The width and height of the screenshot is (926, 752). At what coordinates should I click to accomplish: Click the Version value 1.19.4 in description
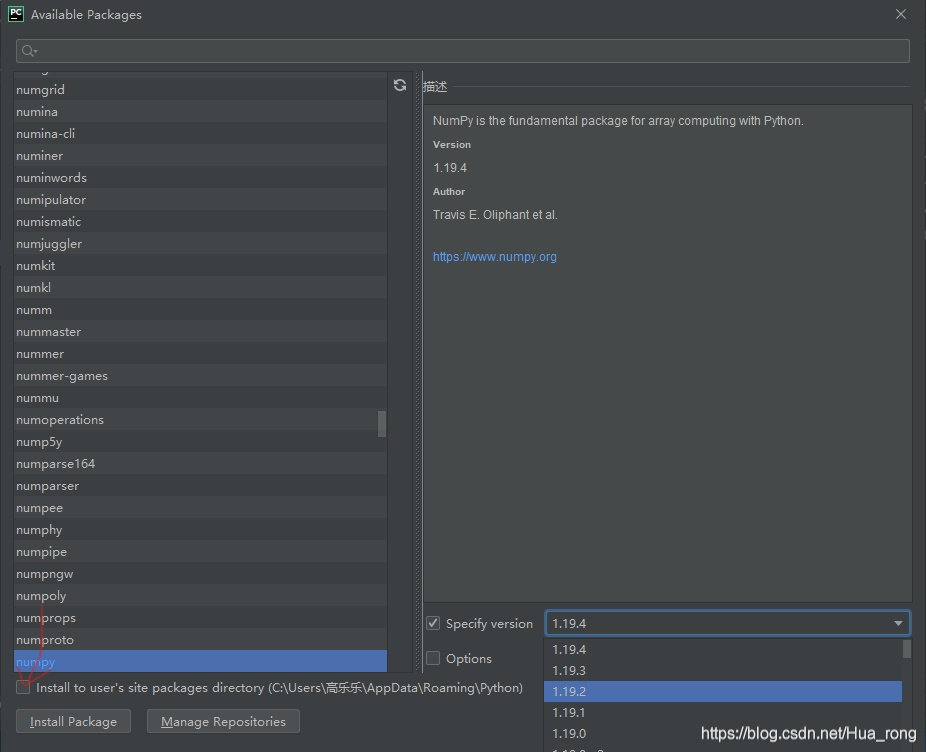pos(450,168)
